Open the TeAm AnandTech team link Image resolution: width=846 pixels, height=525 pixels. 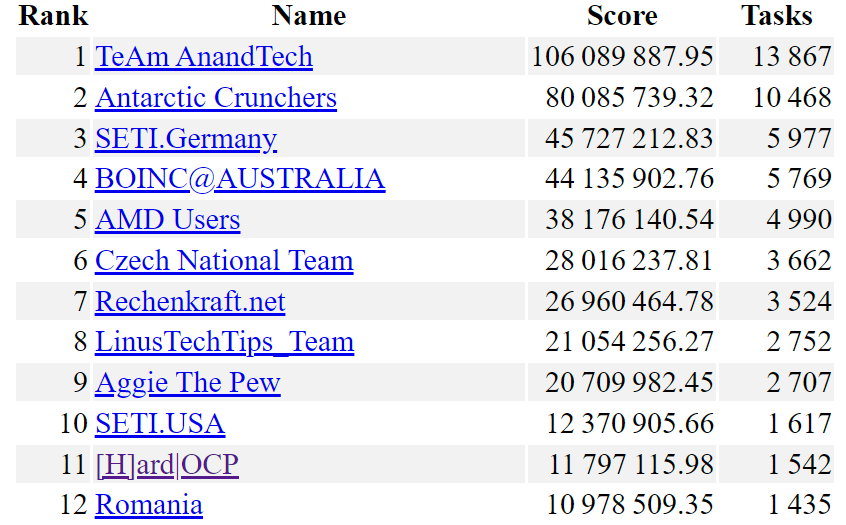[x=204, y=57]
